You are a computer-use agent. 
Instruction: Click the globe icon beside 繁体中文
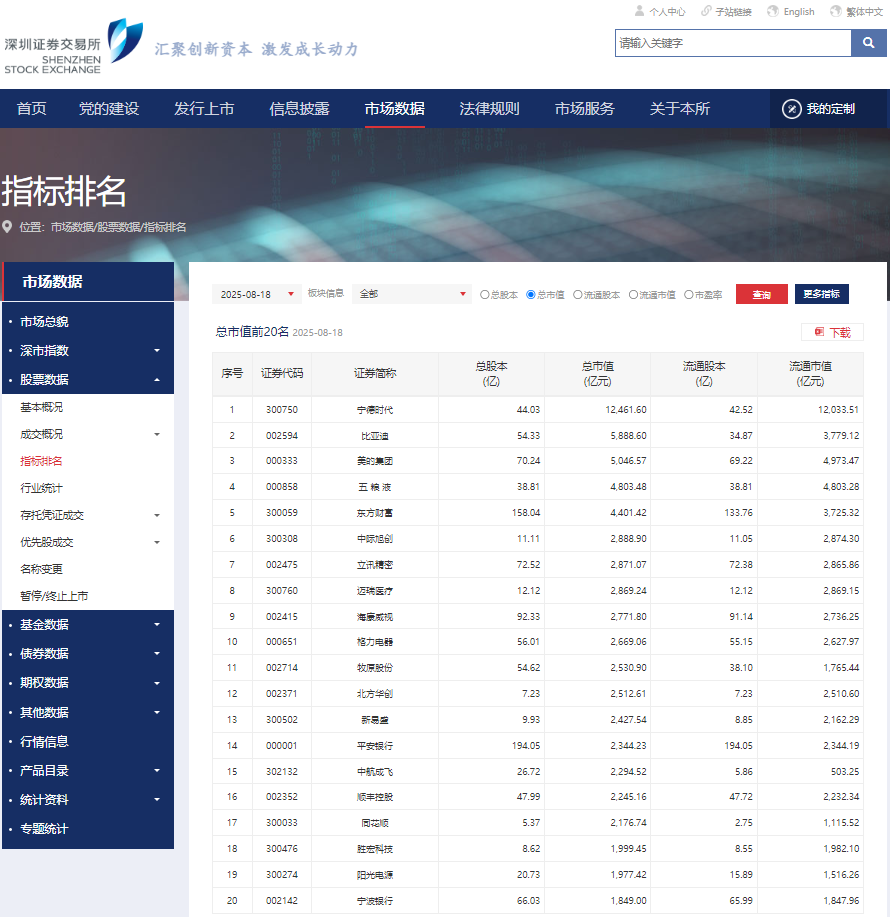pyautogui.click(x=836, y=11)
